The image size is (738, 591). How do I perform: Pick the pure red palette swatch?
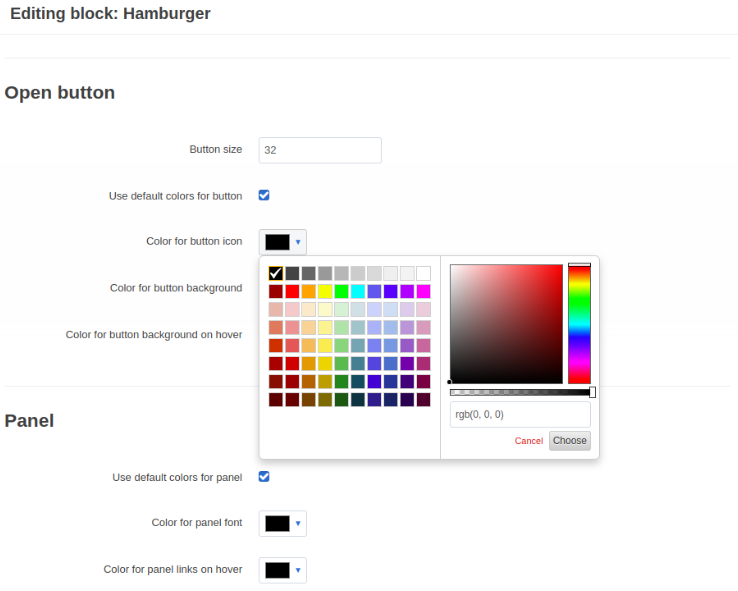click(x=292, y=291)
